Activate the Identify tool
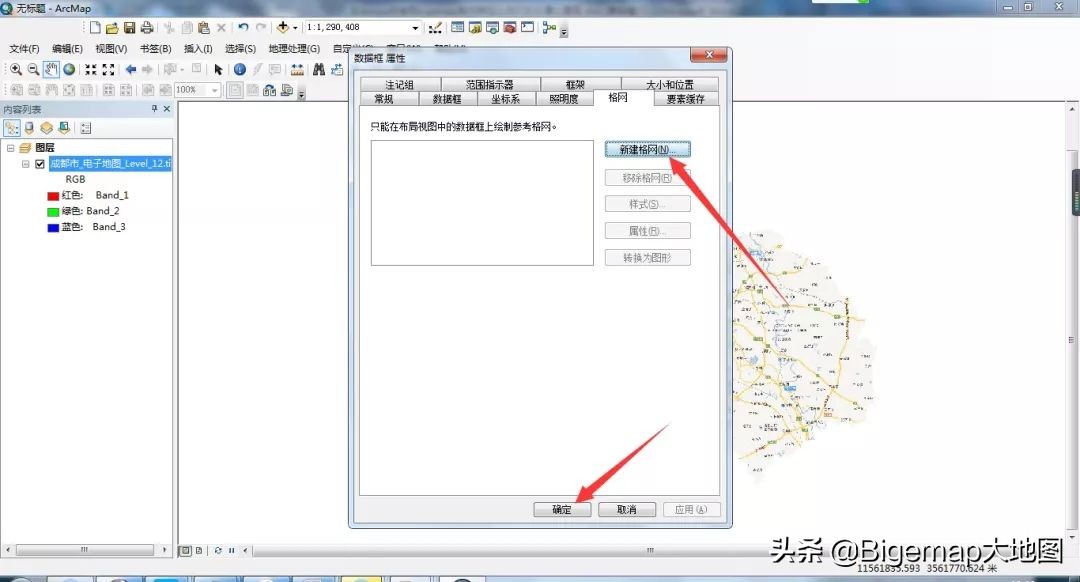Screen dimensions: 1080x582 [242, 70]
